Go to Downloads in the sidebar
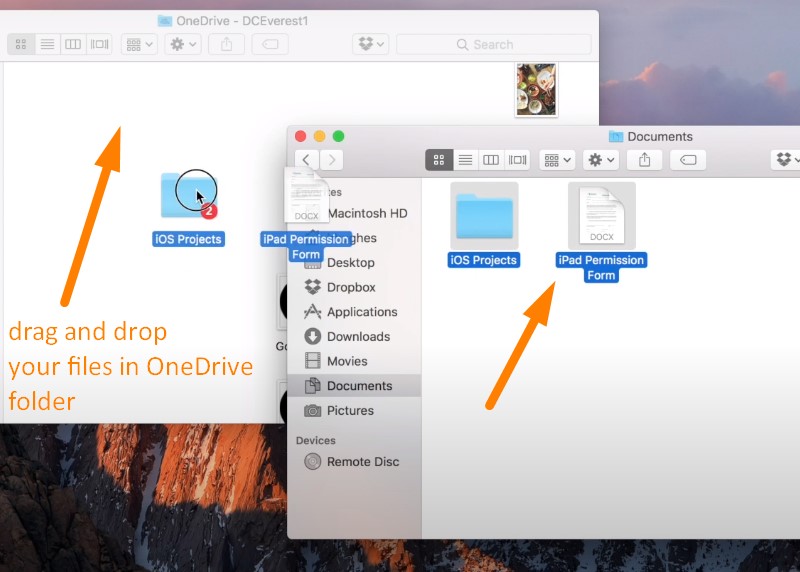The image size is (800, 572). (358, 337)
